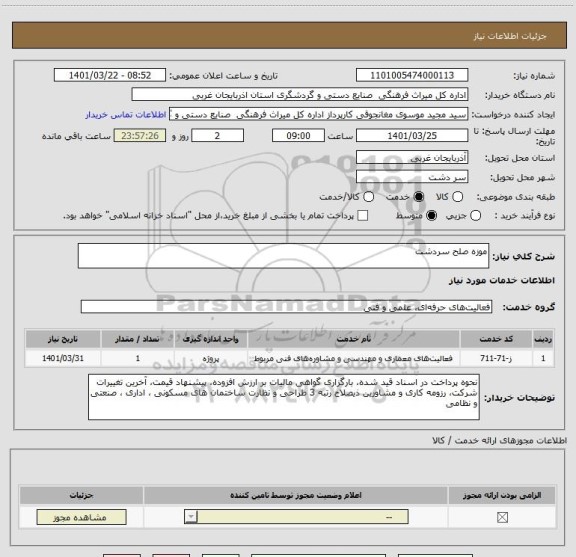
Task: Click the general description box موزه صلح سردشت
Action: tap(283, 256)
